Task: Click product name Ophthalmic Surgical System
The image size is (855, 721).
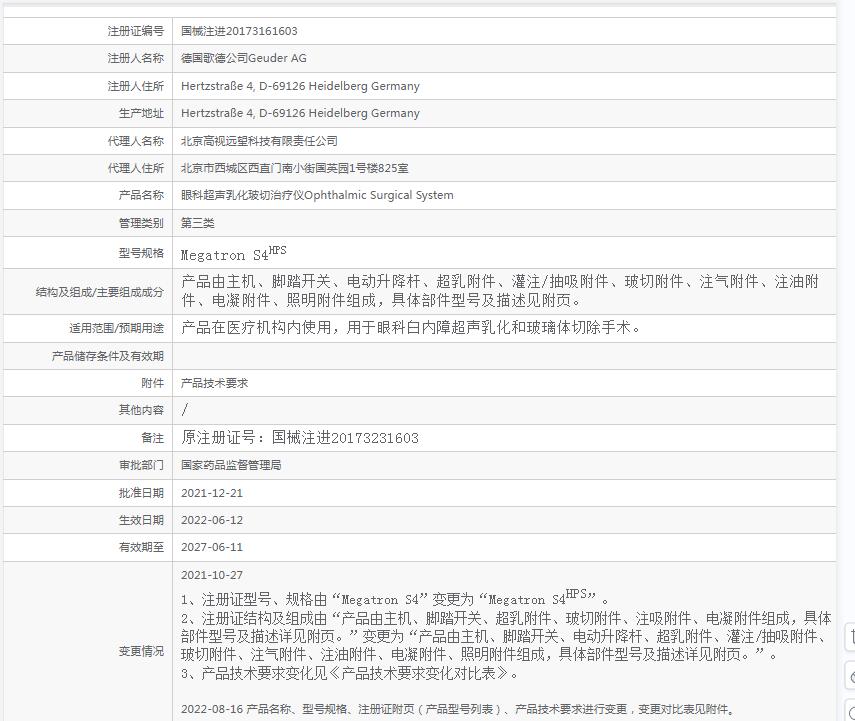Action: [317, 195]
